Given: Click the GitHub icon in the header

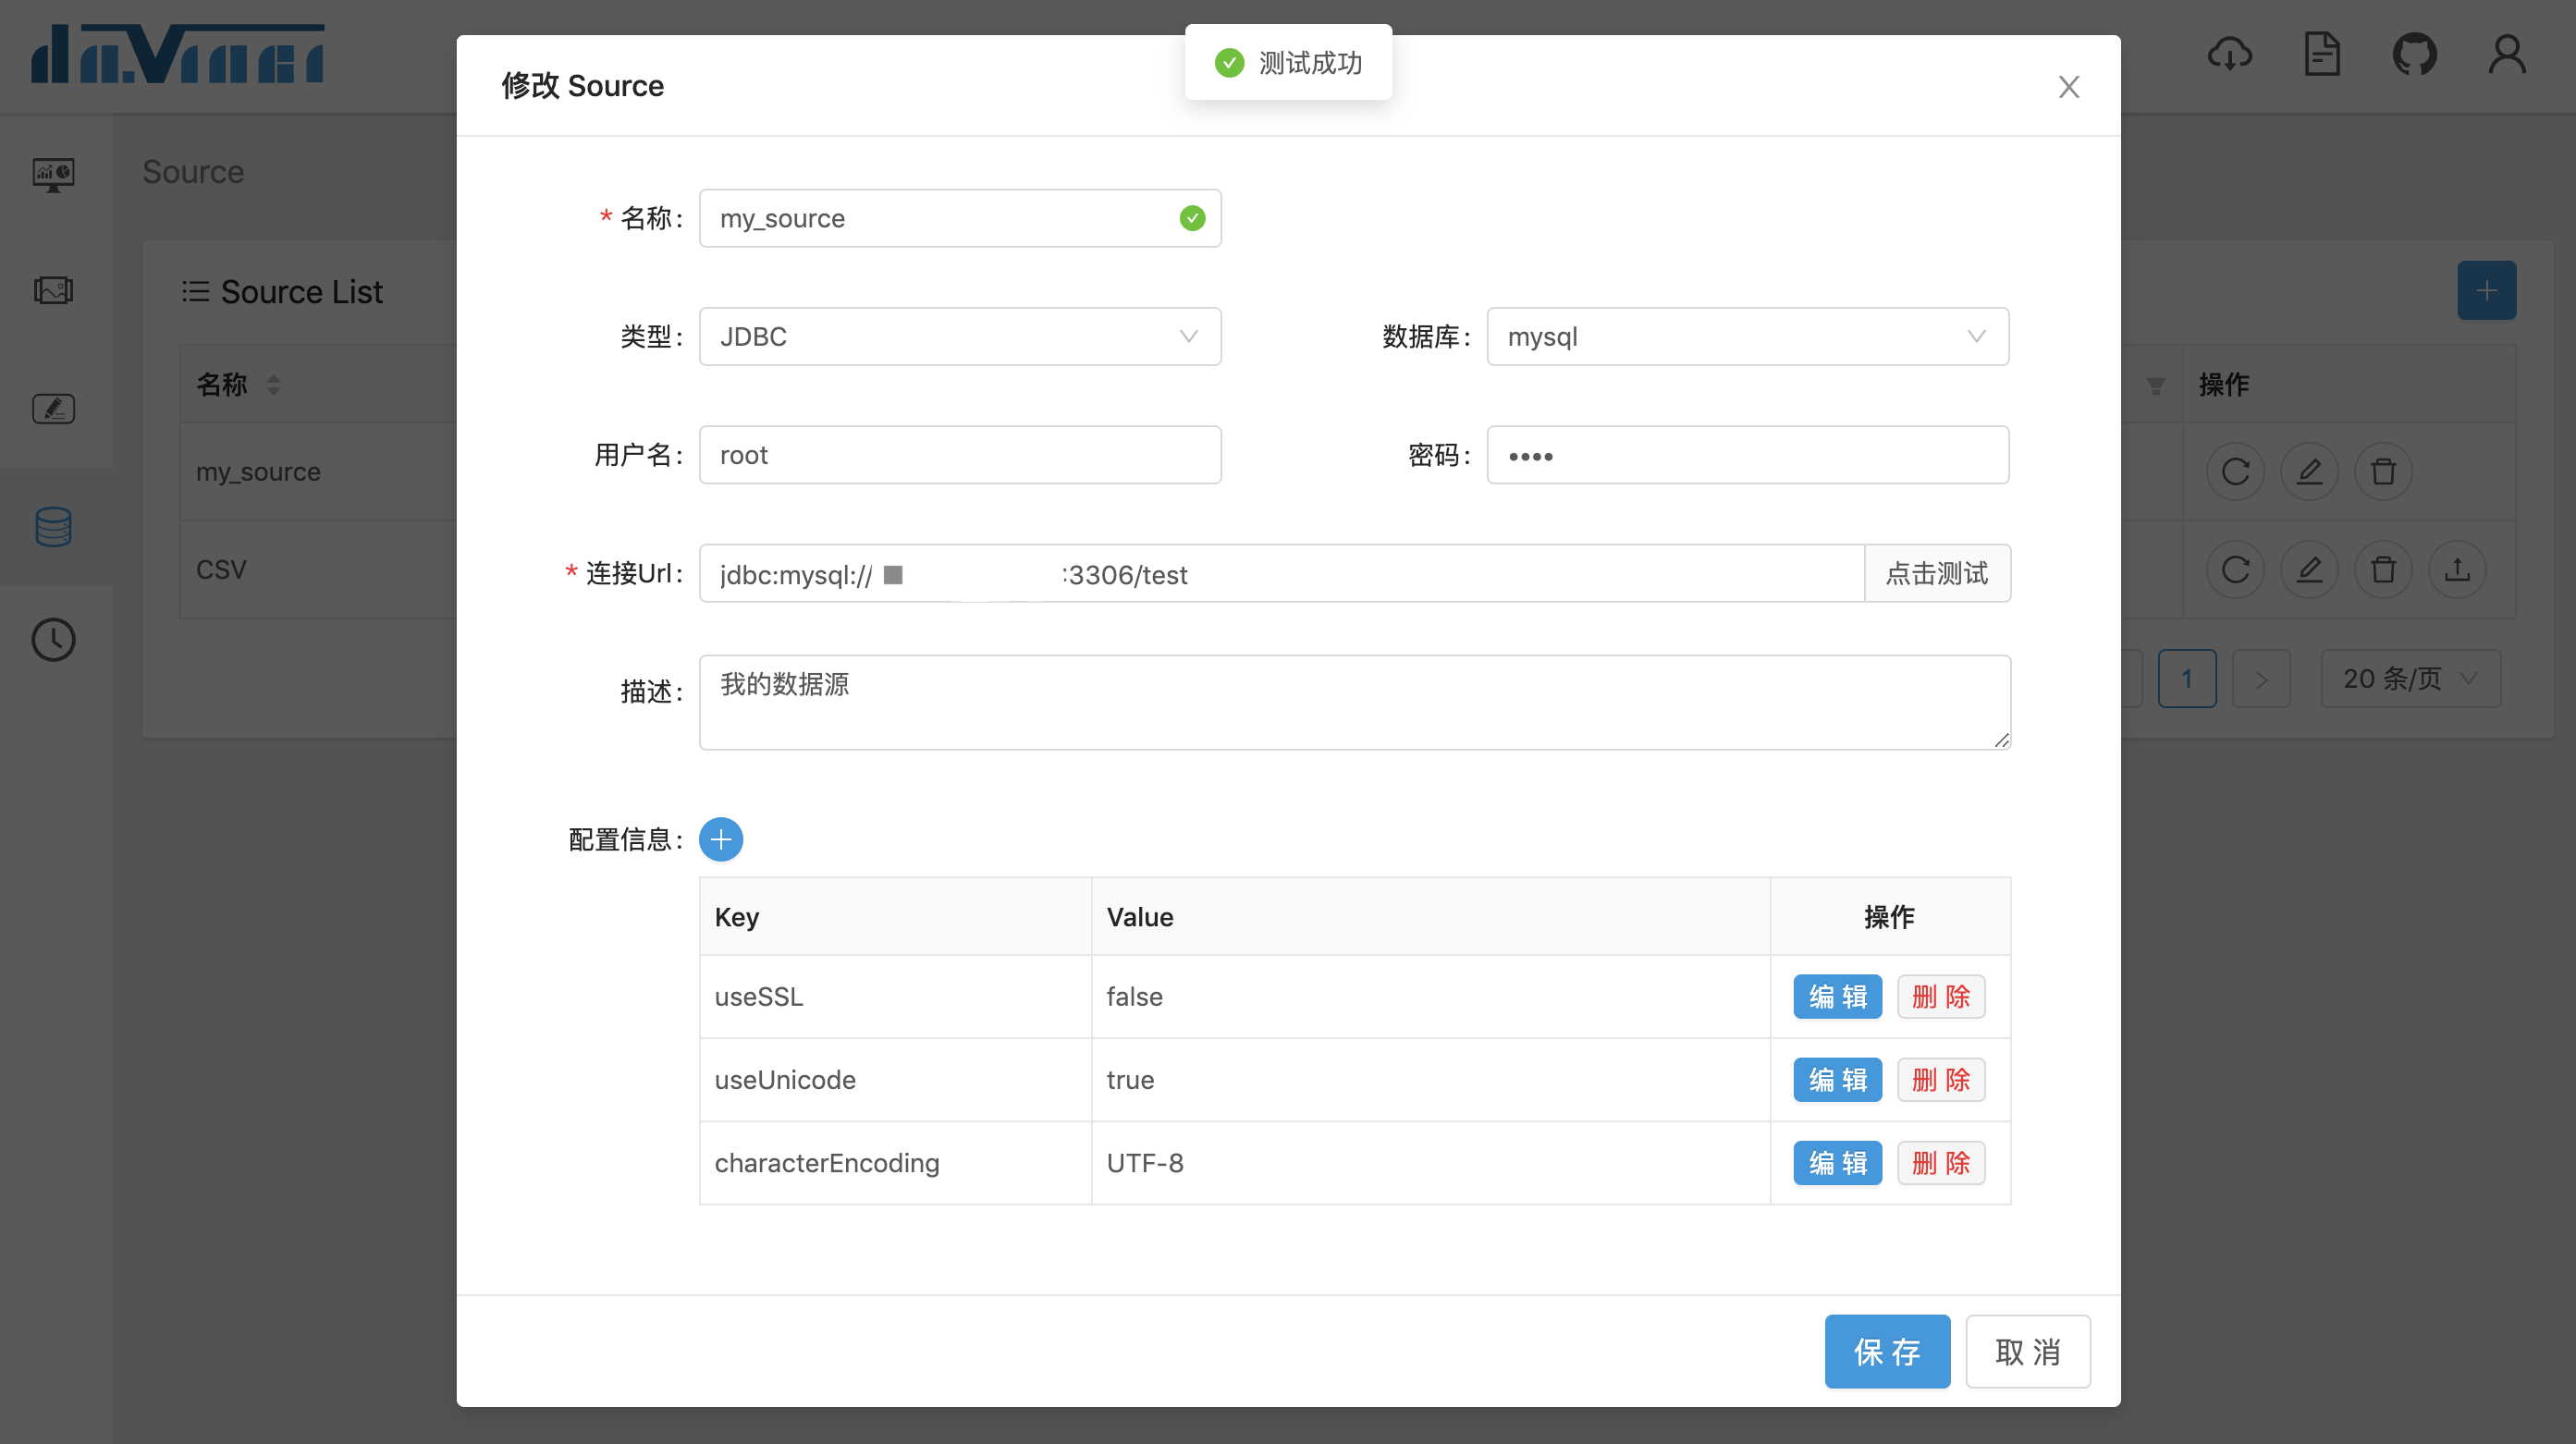Looking at the screenshot, I should coord(2414,54).
